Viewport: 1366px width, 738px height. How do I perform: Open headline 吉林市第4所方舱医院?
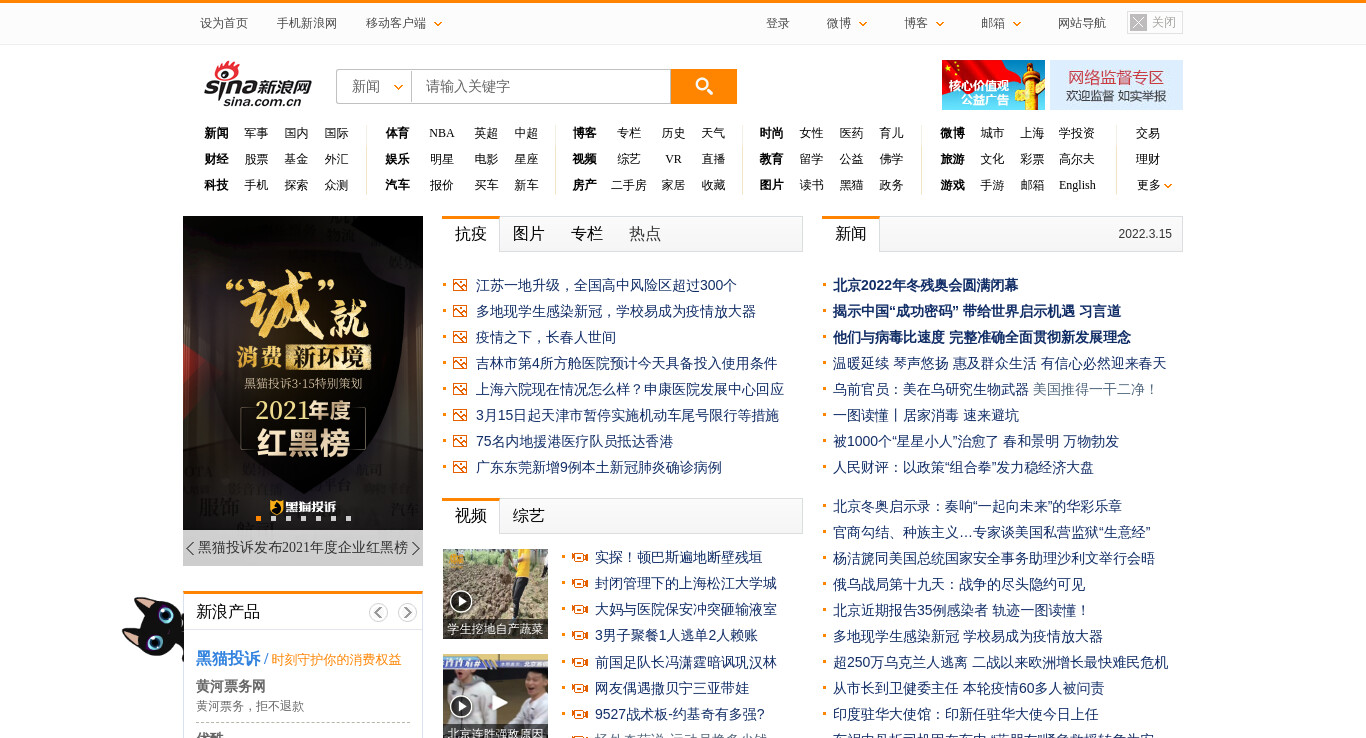click(626, 363)
